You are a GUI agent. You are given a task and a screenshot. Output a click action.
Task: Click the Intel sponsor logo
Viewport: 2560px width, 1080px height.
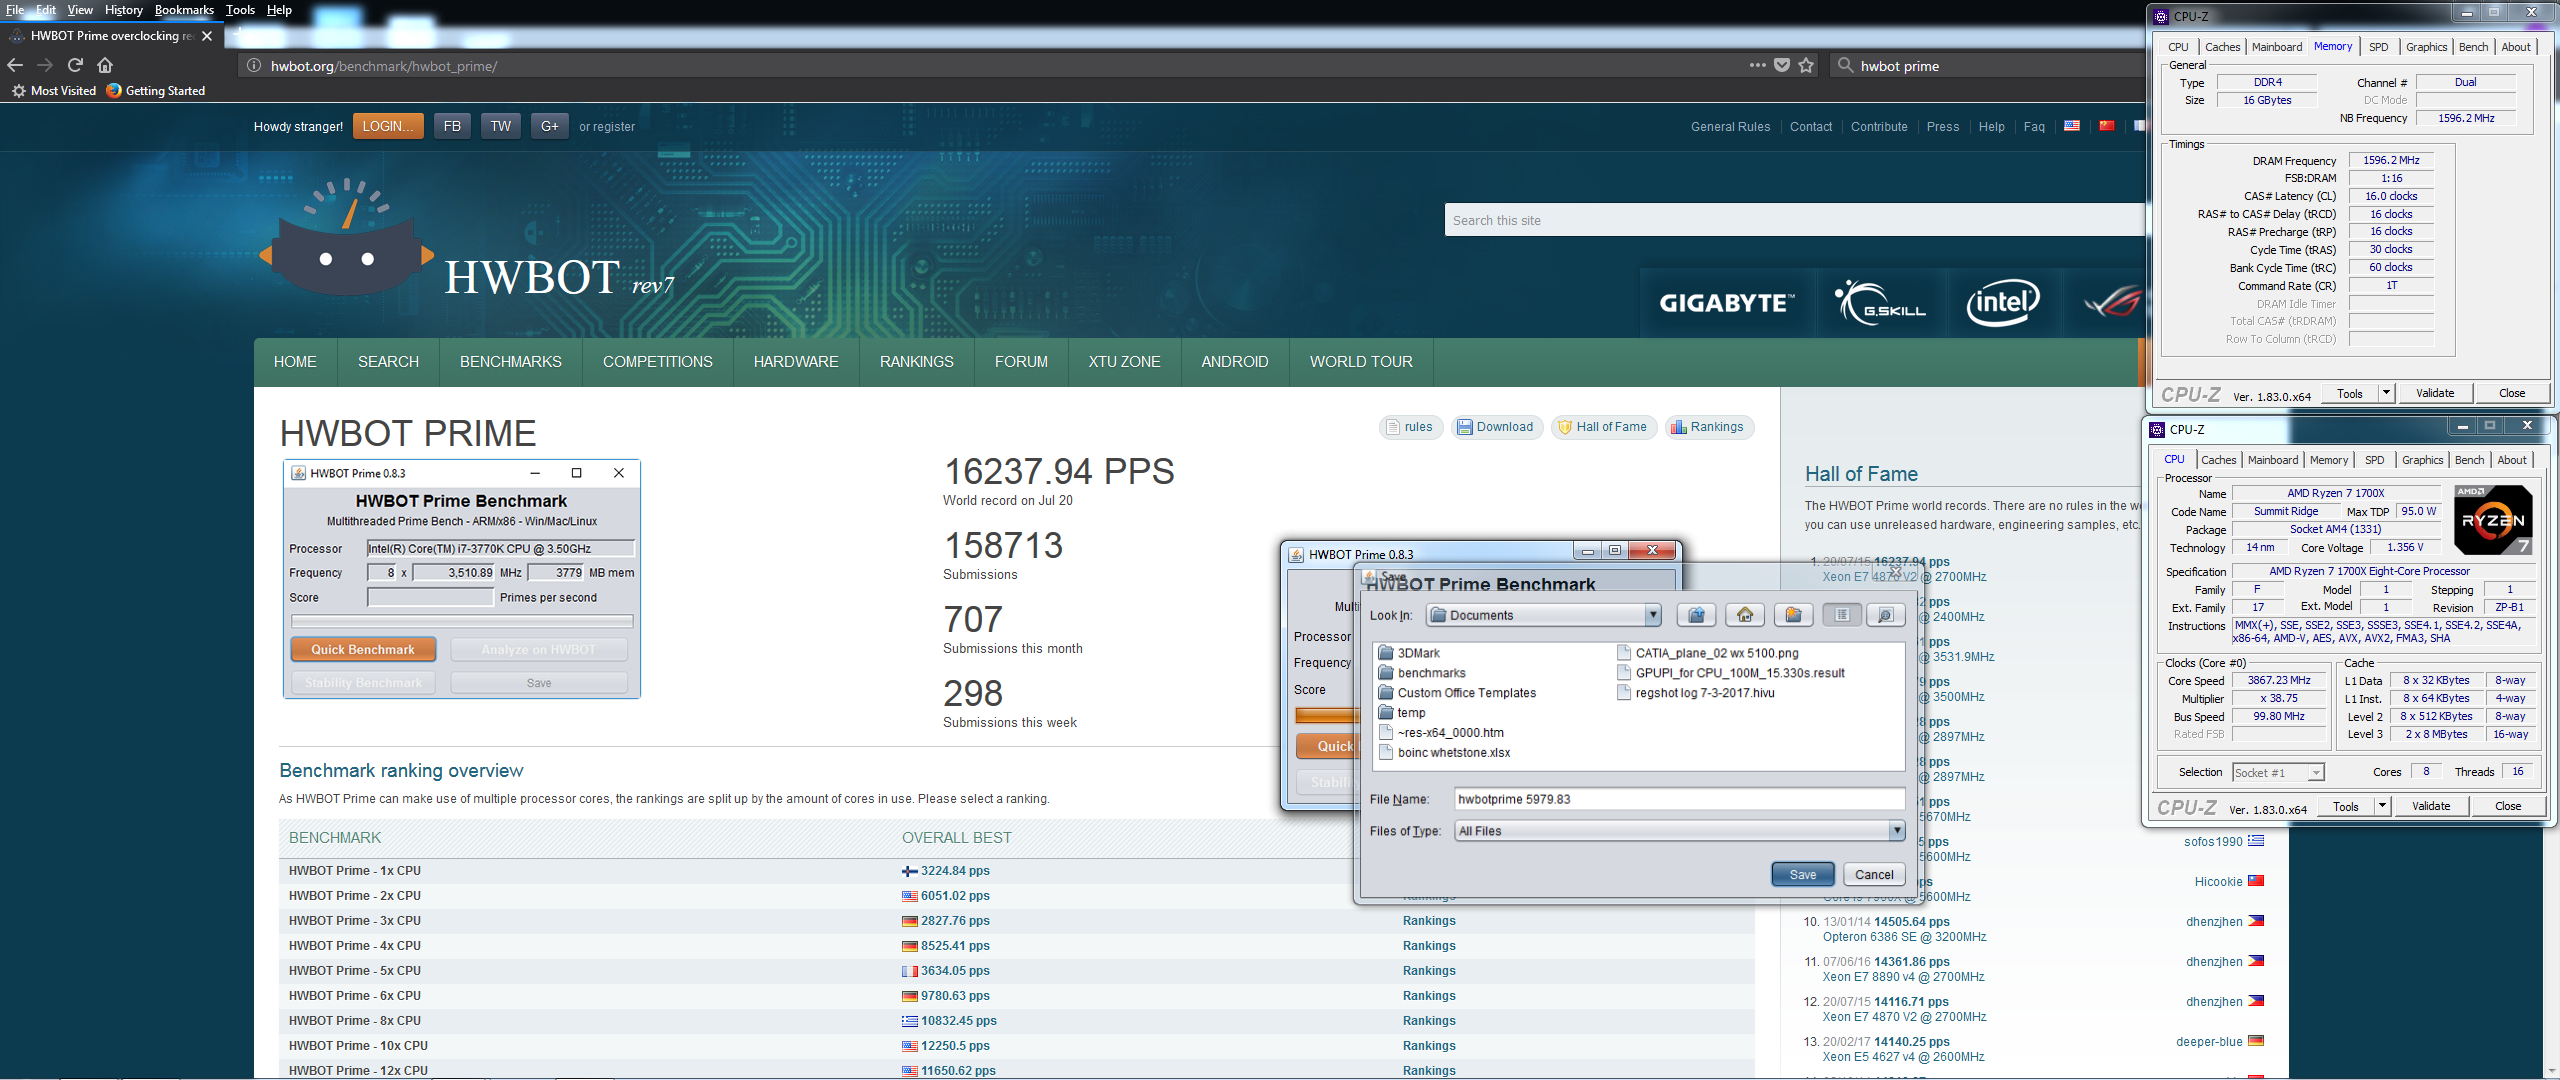2003,303
